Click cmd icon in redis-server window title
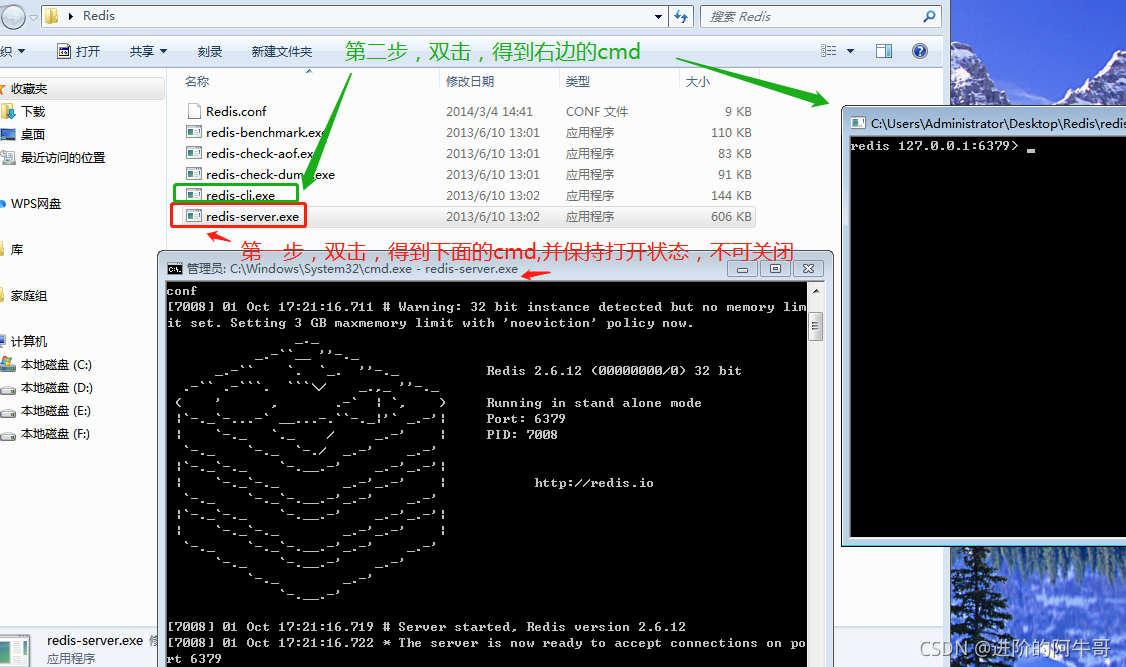The height and width of the screenshot is (667, 1126). click(x=175, y=269)
